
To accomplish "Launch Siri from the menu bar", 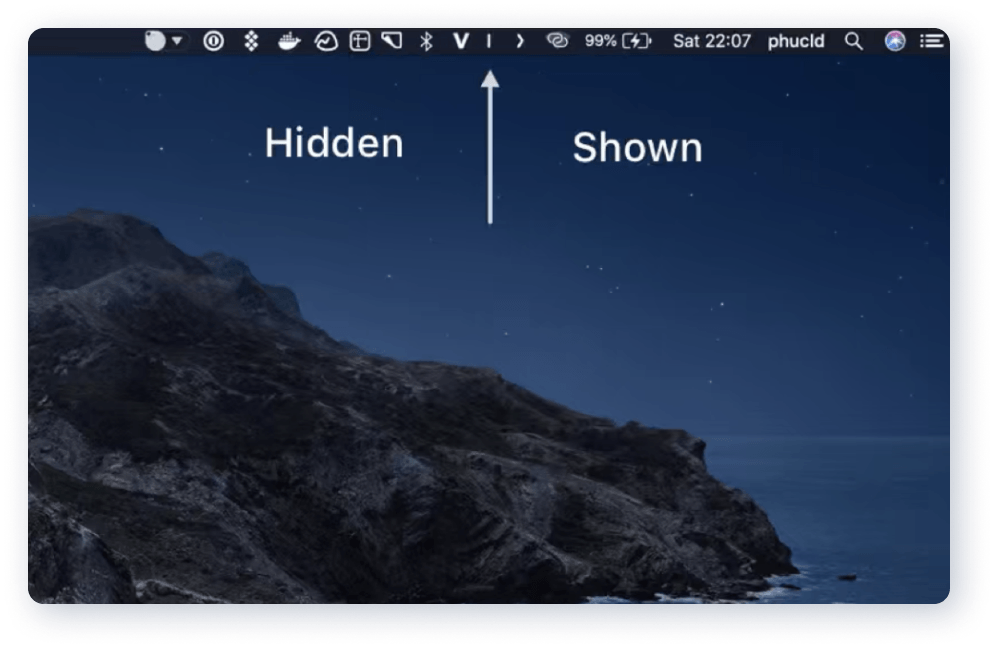I will [895, 41].
